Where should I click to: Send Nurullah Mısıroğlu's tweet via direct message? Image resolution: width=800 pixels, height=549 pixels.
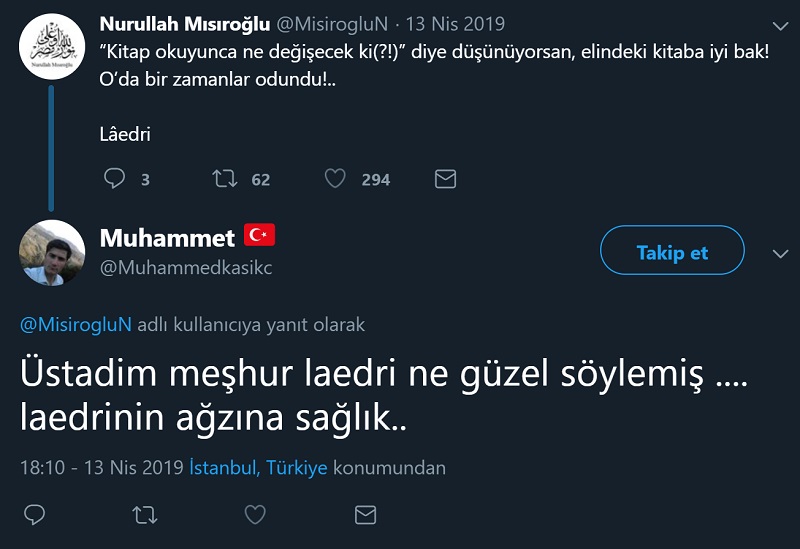point(445,179)
